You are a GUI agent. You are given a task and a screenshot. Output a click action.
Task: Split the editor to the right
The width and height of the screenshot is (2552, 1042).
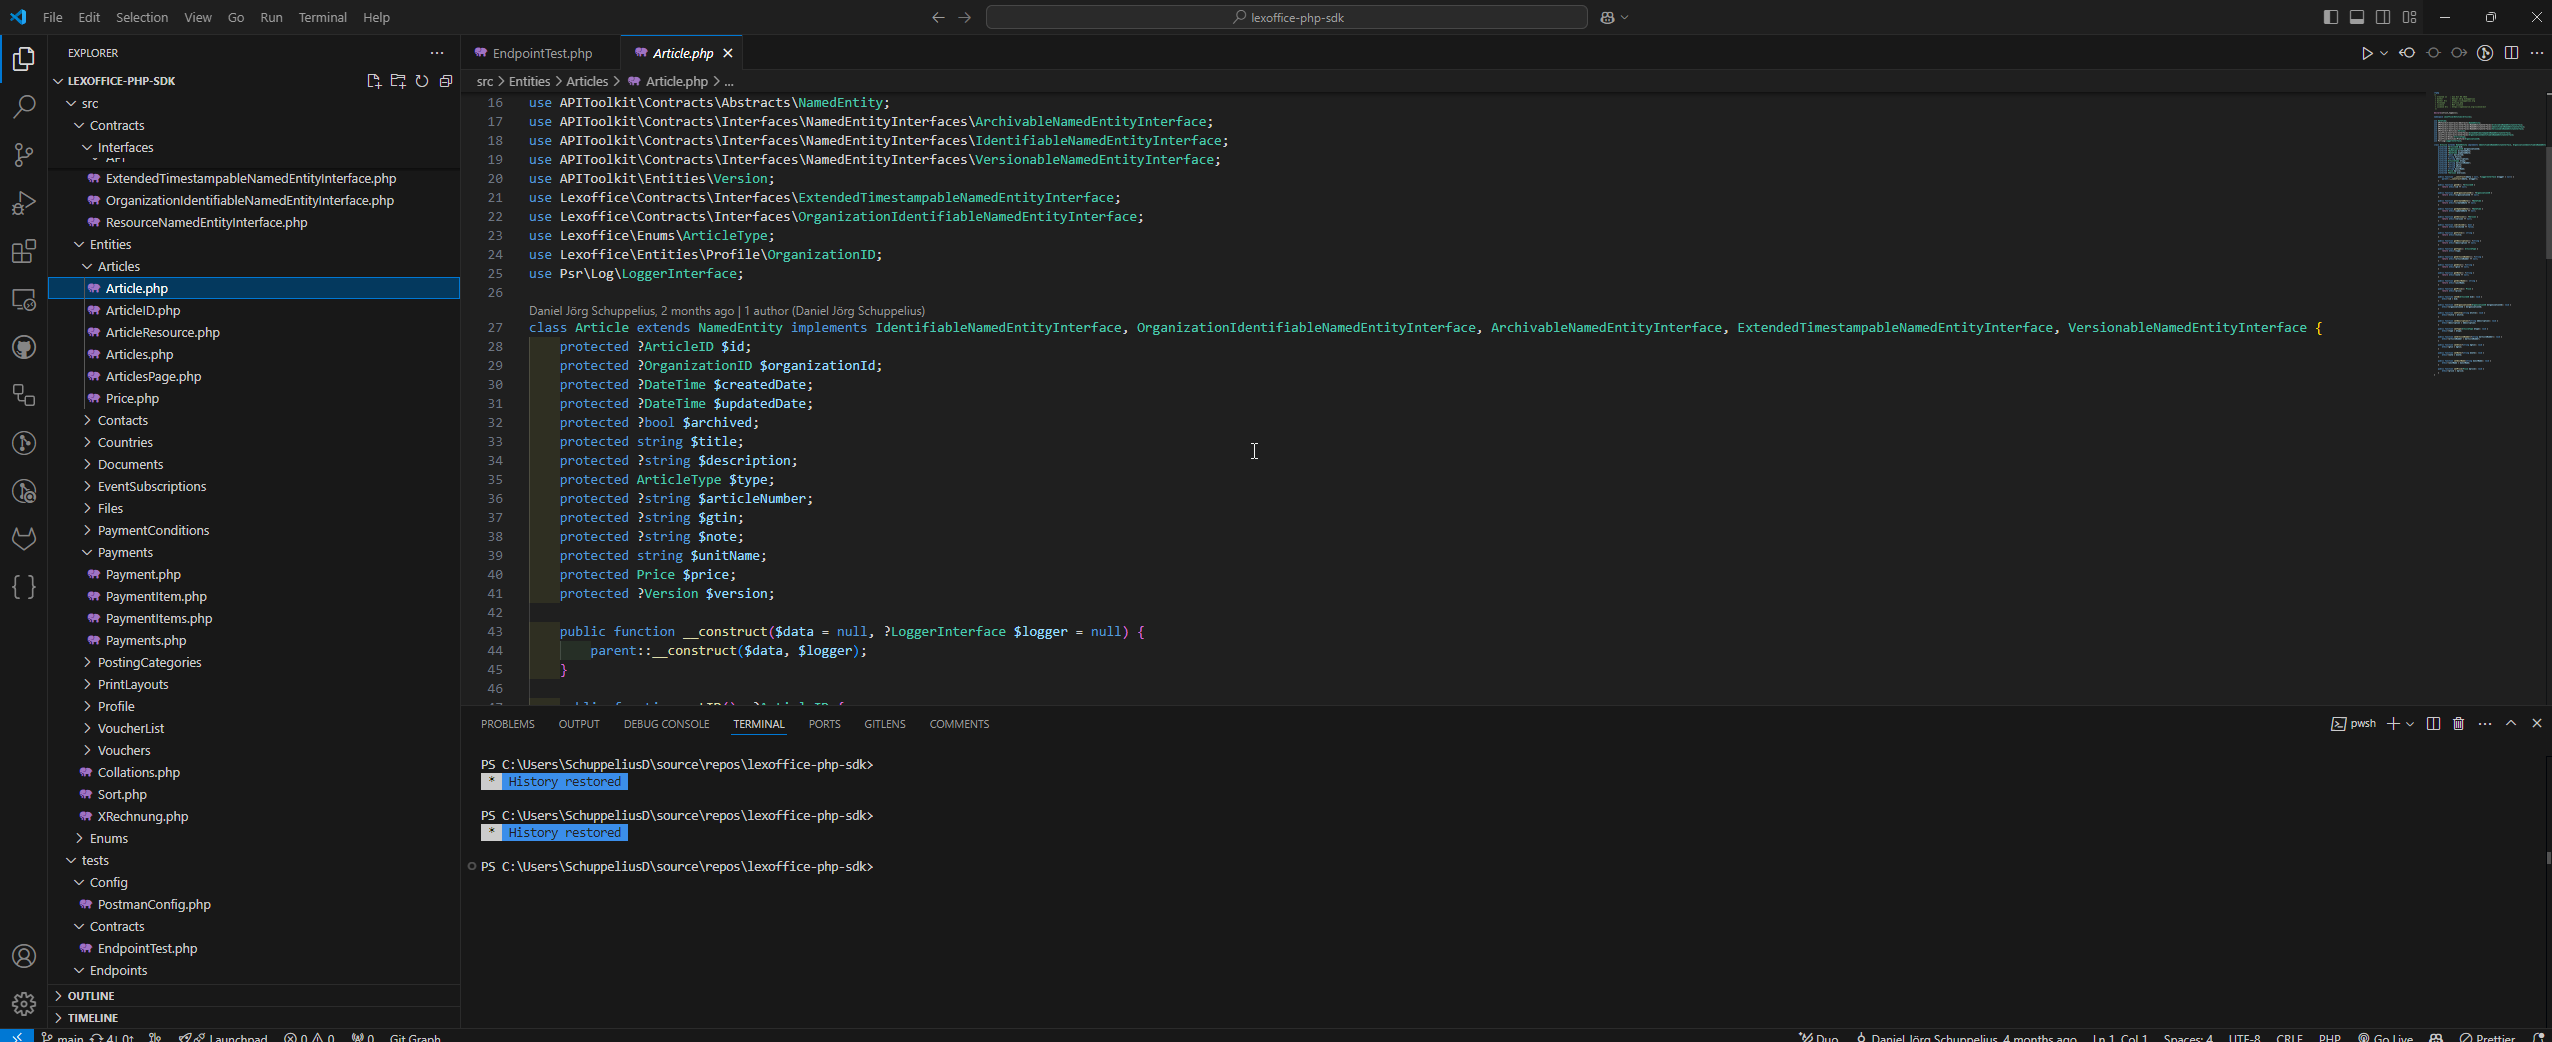(x=2511, y=53)
